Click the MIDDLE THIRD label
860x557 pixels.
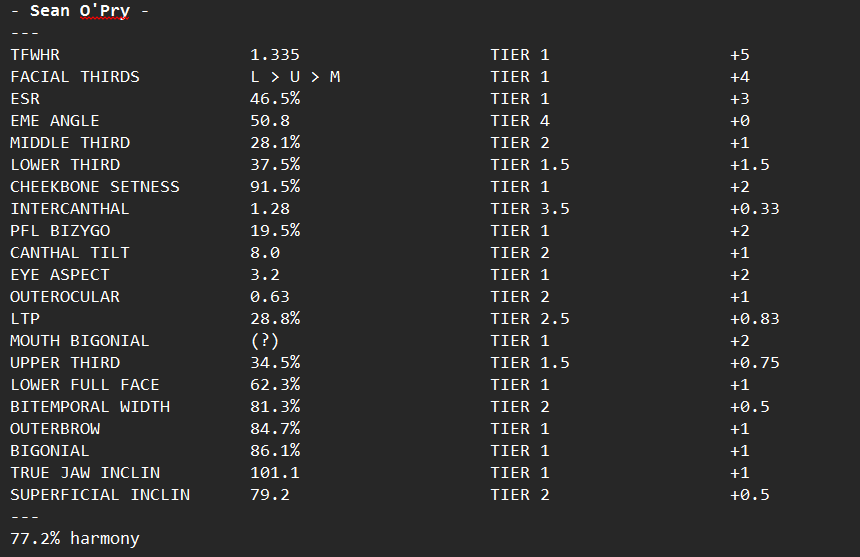pos(70,143)
